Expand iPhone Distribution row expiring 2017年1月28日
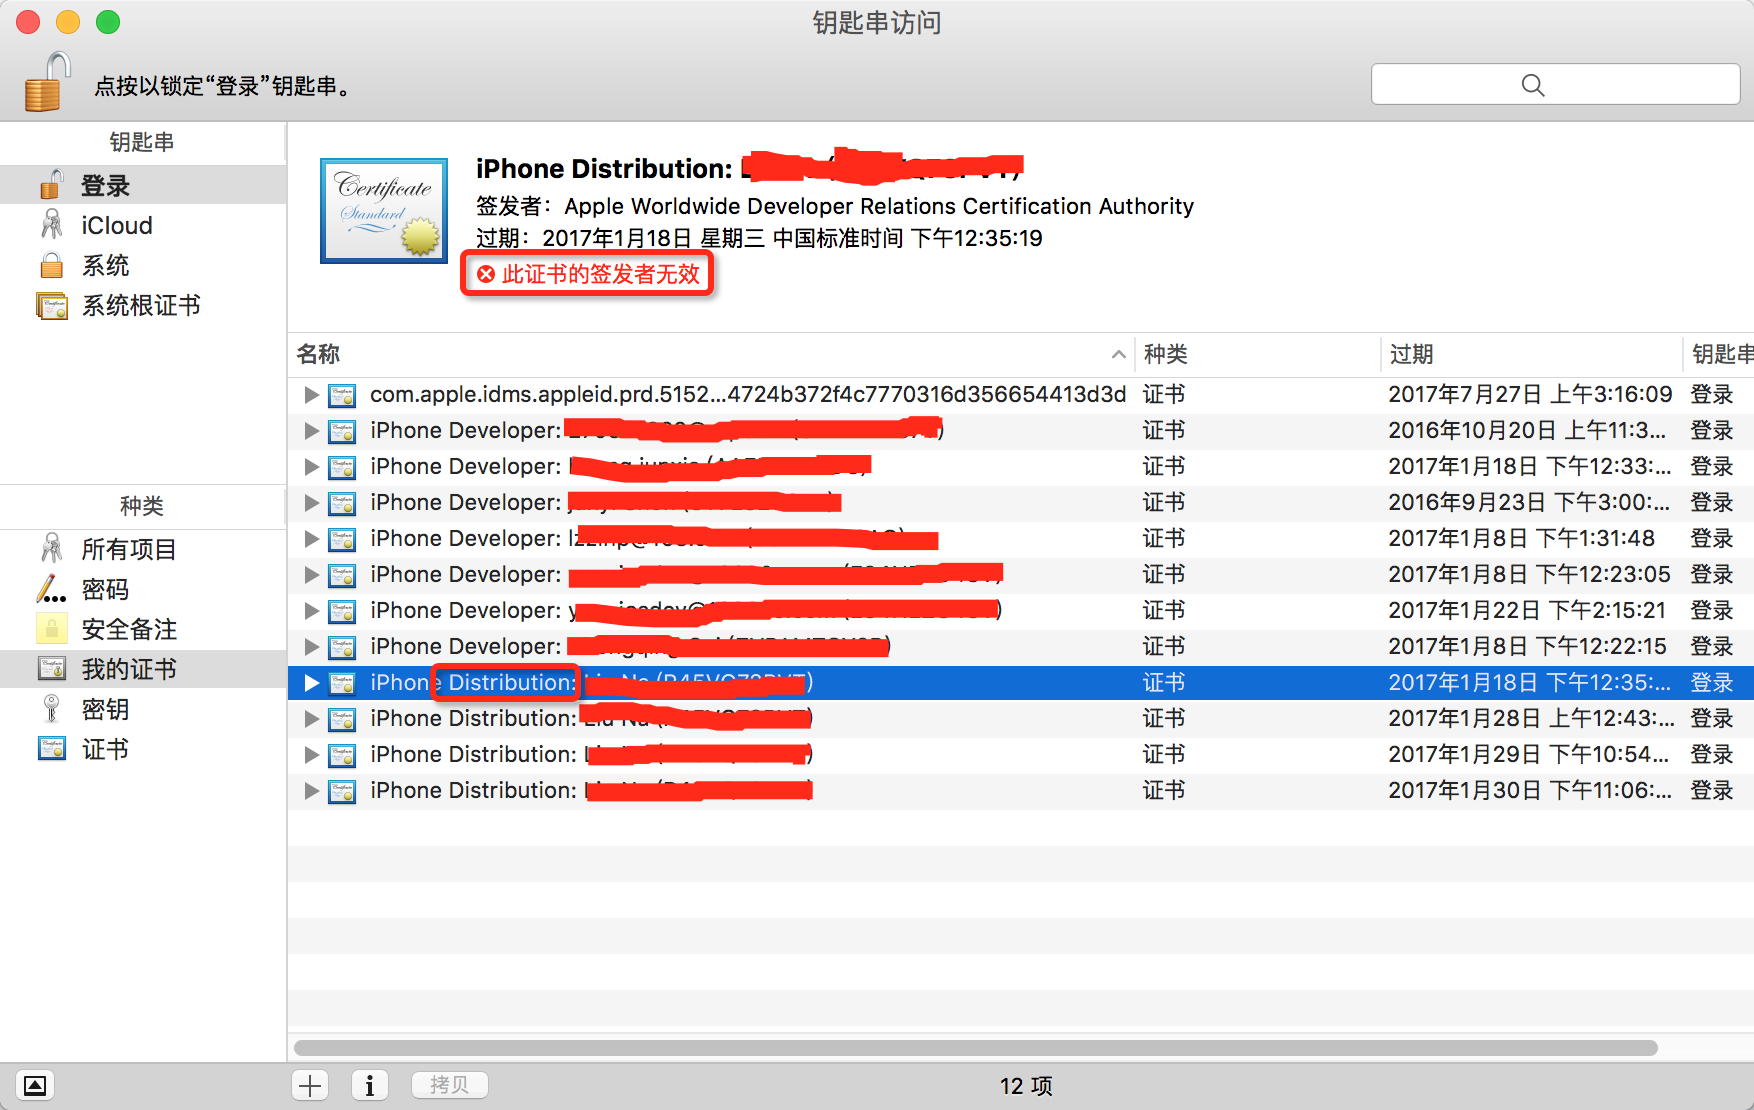The height and width of the screenshot is (1110, 1754). click(x=311, y=719)
